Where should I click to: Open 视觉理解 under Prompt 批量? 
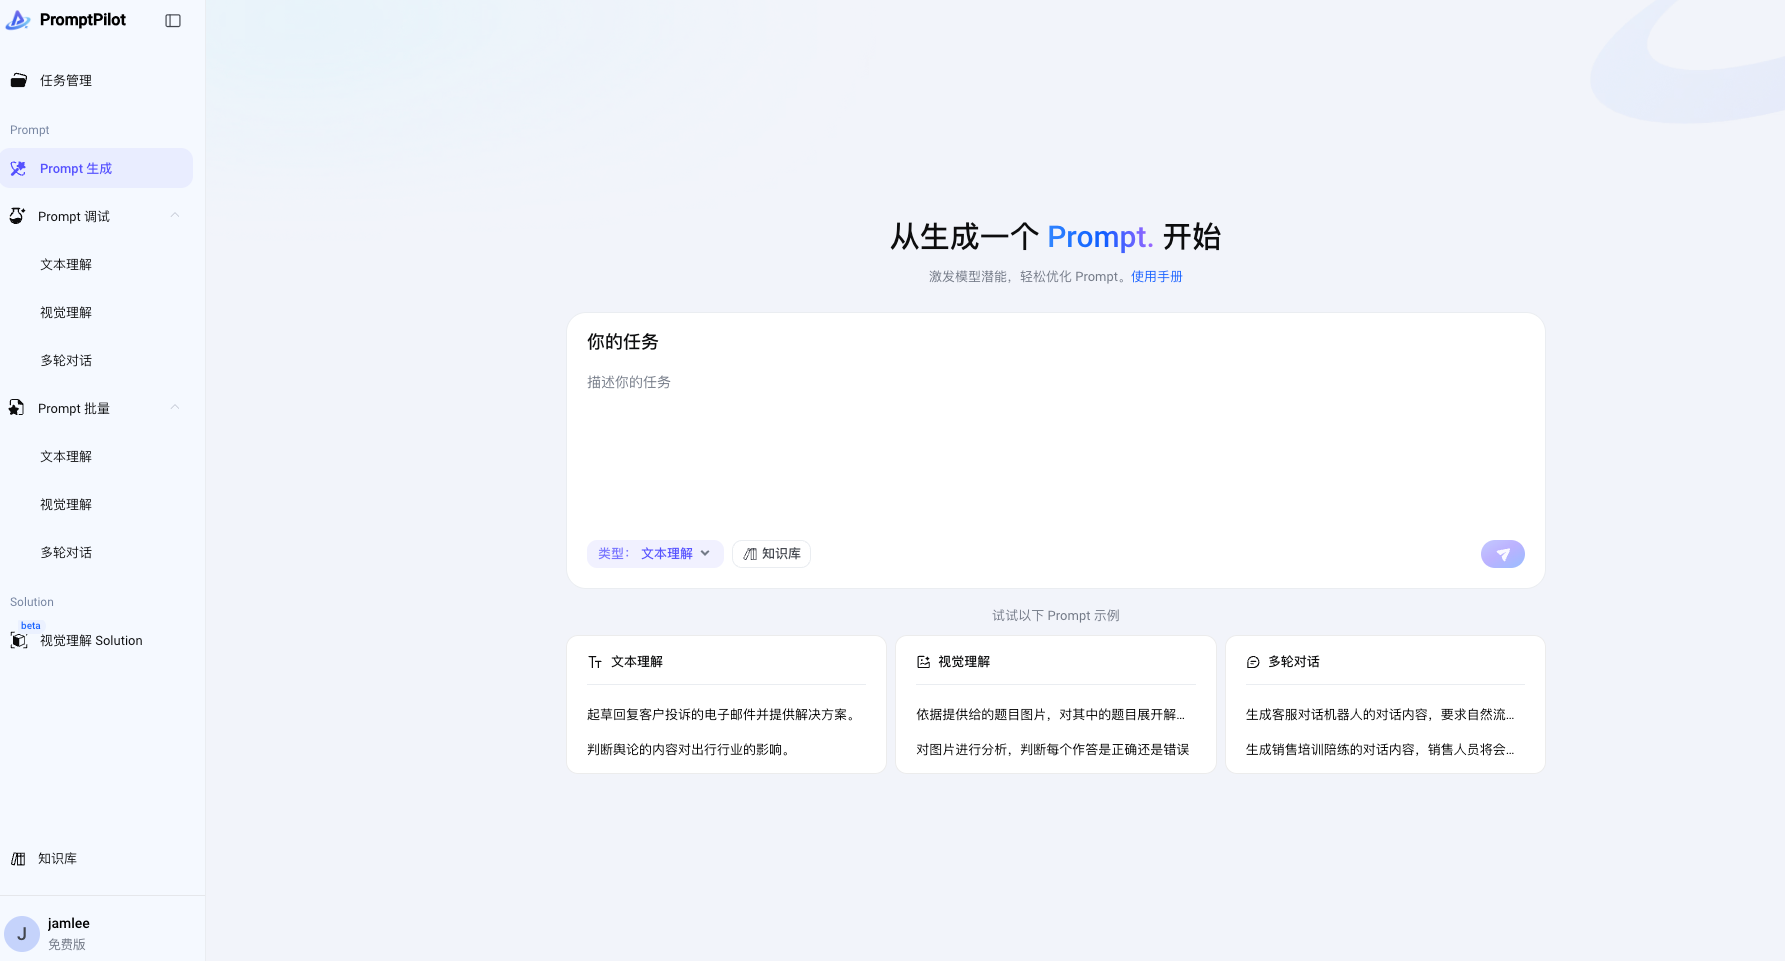coord(66,505)
